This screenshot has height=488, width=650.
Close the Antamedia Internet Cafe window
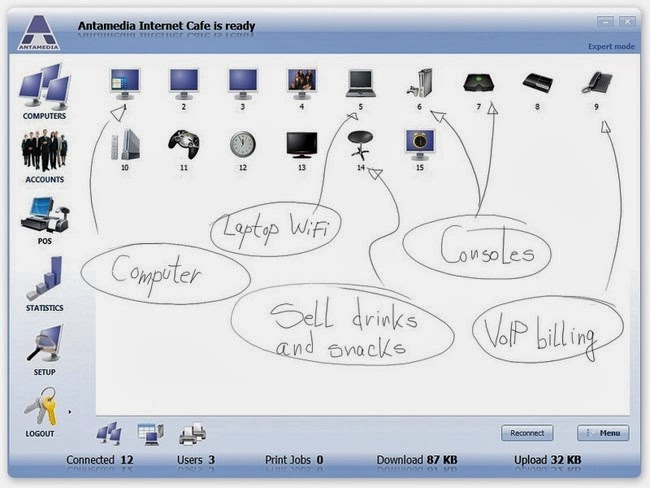pyautogui.click(x=627, y=22)
